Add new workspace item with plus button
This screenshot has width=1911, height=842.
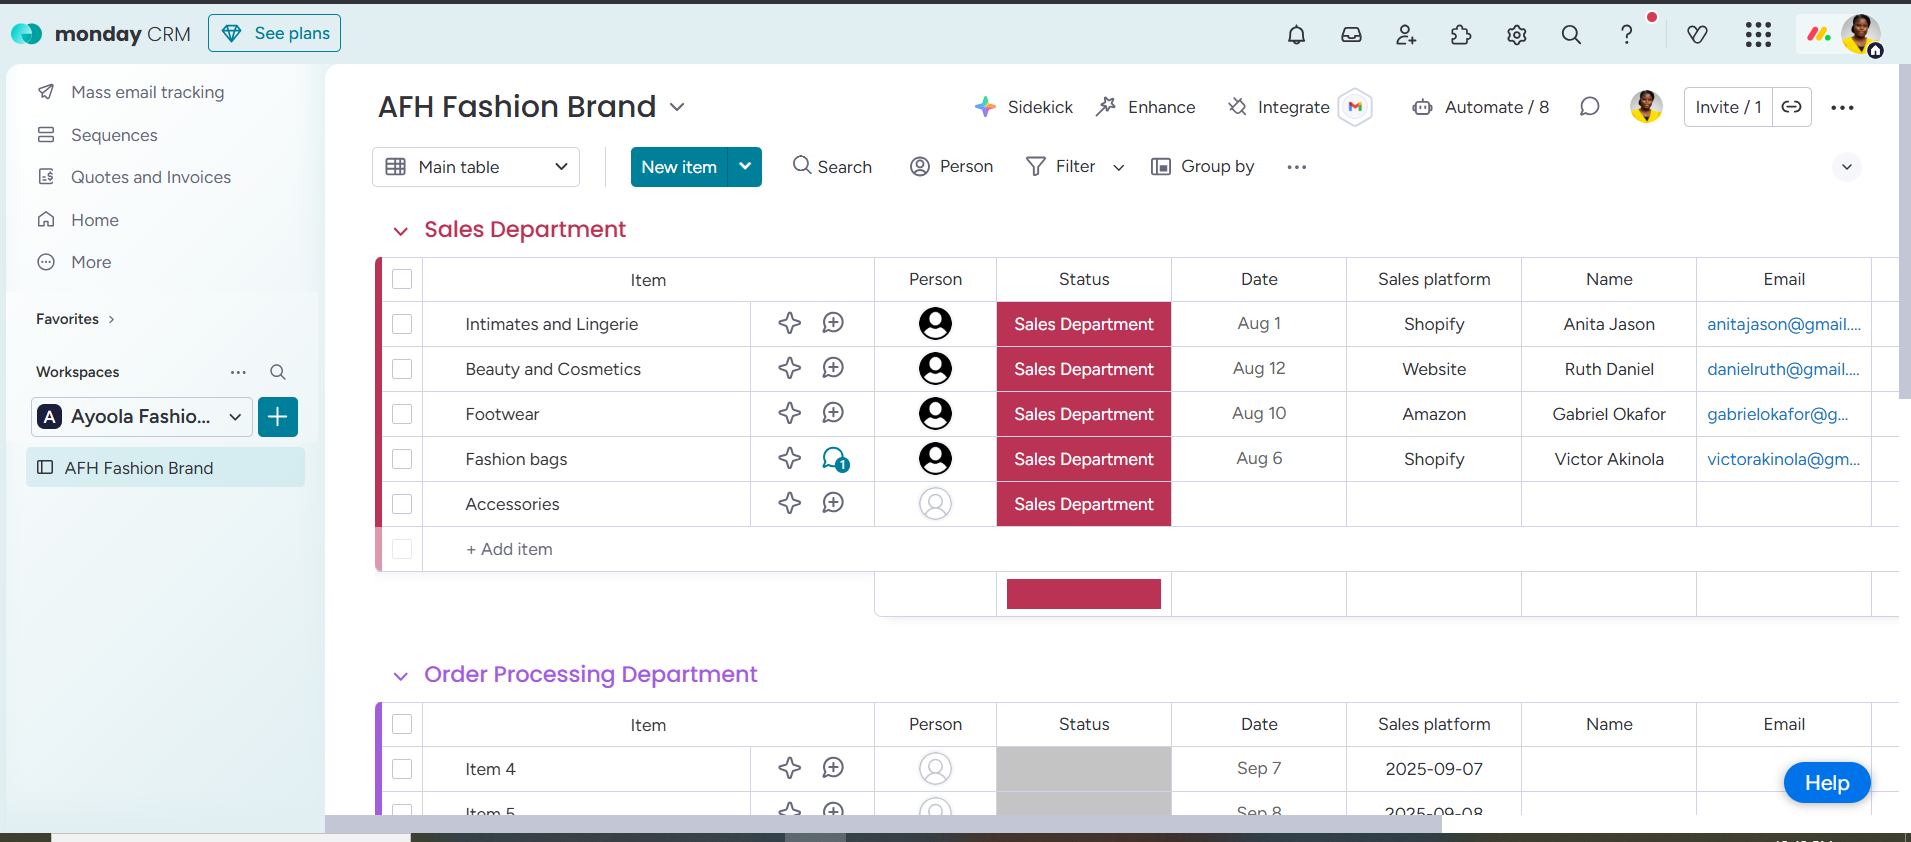[x=278, y=417]
